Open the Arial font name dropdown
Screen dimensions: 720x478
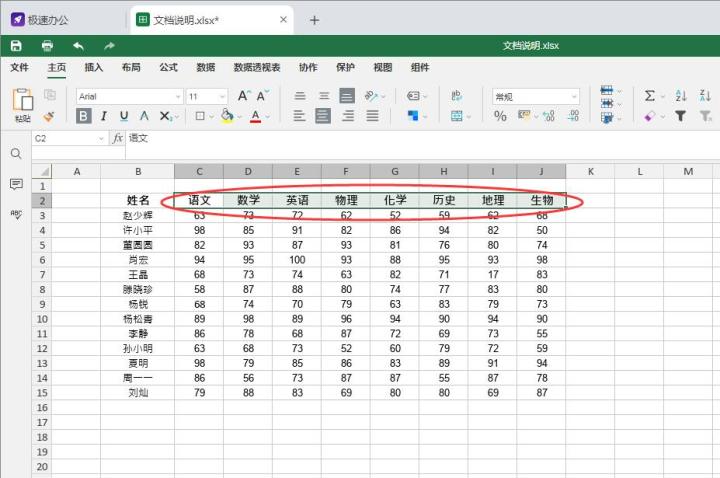click(x=178, y=96)
